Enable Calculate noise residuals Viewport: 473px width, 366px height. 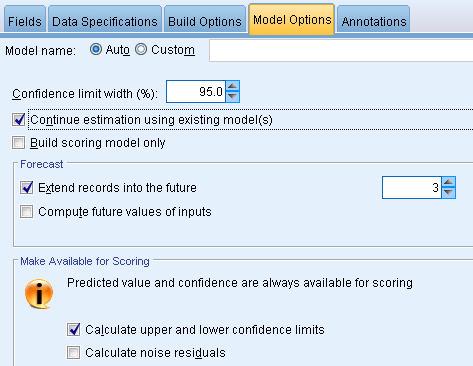[73, 352]
